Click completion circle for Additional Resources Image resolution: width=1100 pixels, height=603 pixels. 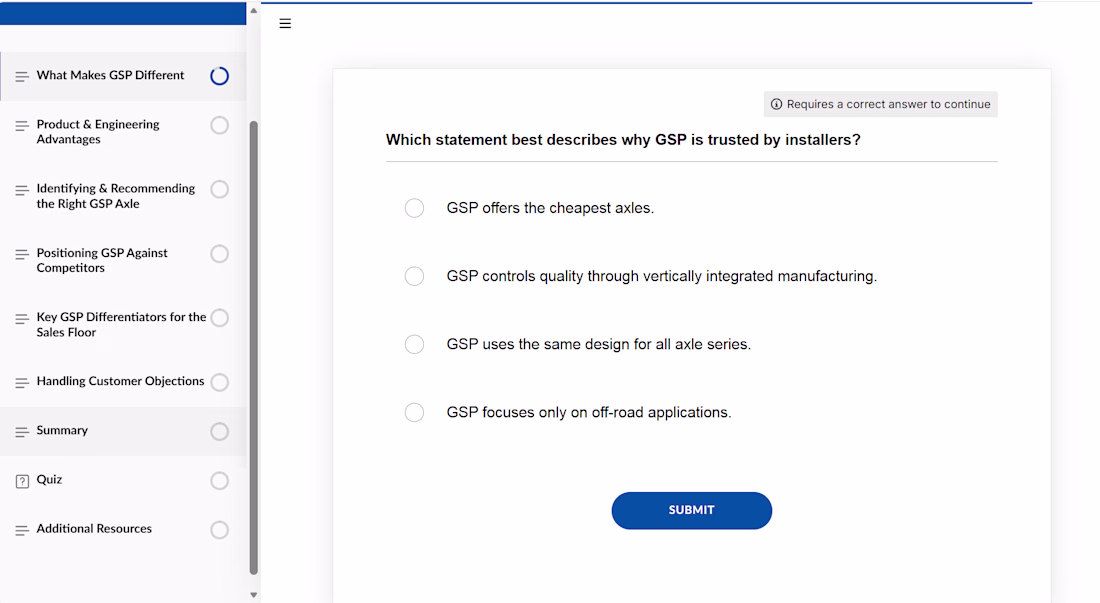tap(220, 530)
